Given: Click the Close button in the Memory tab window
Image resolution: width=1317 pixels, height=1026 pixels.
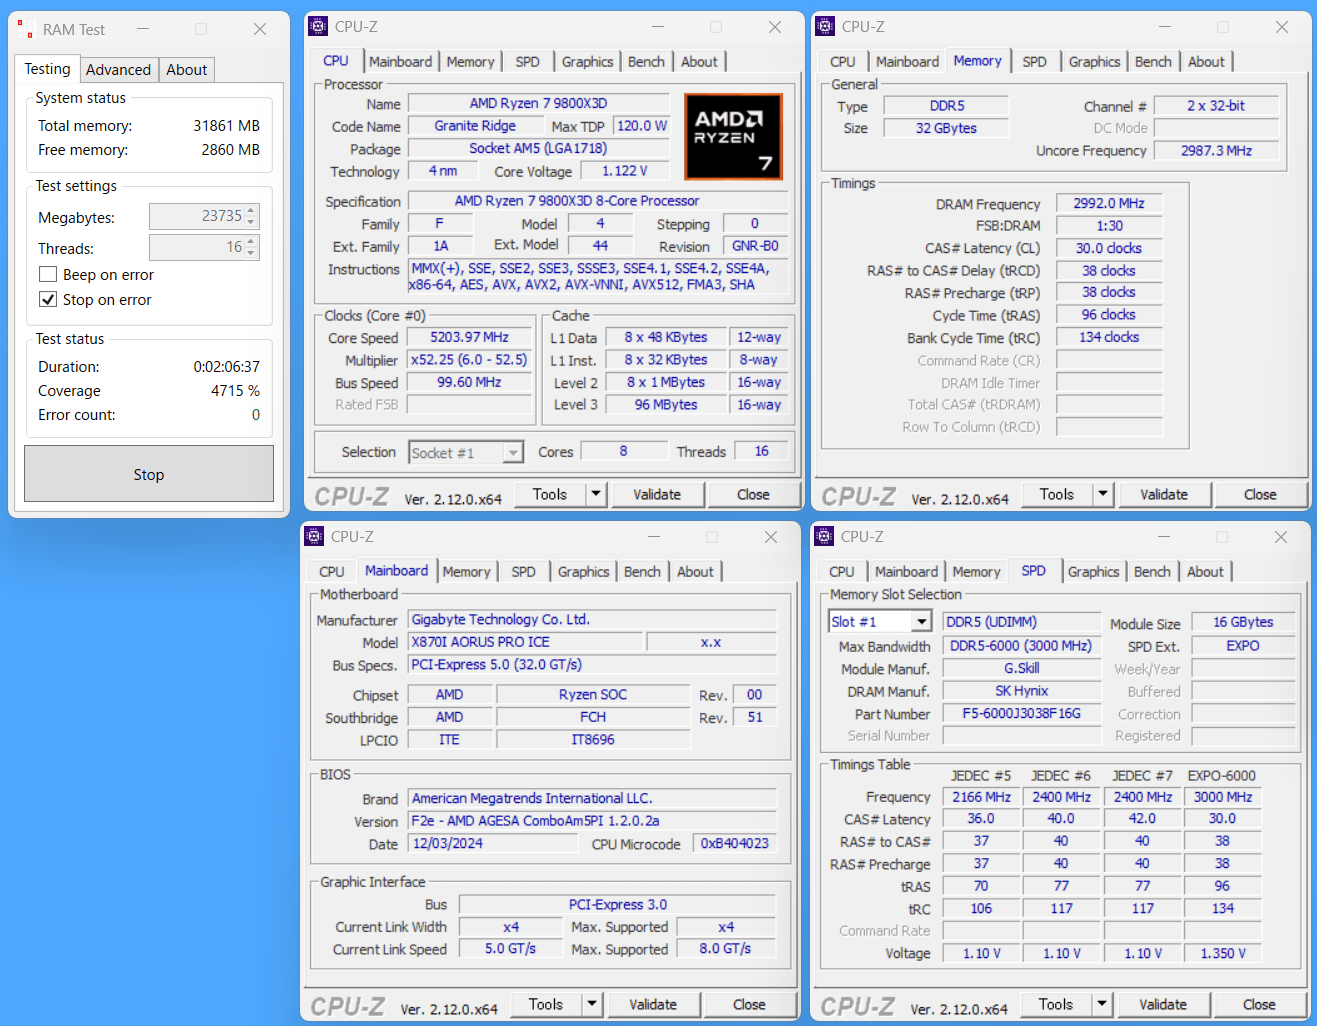Looking at the screenshot, I should coord(1260,494).
